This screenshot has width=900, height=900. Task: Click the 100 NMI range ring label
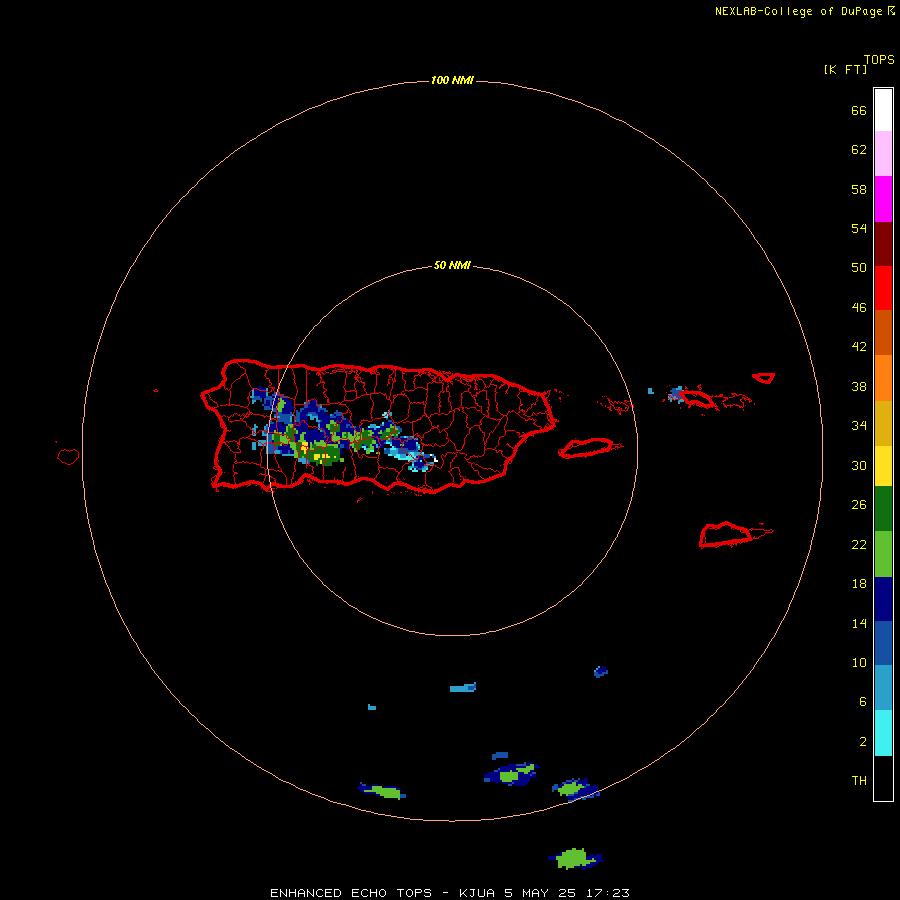tap(452, 80)
